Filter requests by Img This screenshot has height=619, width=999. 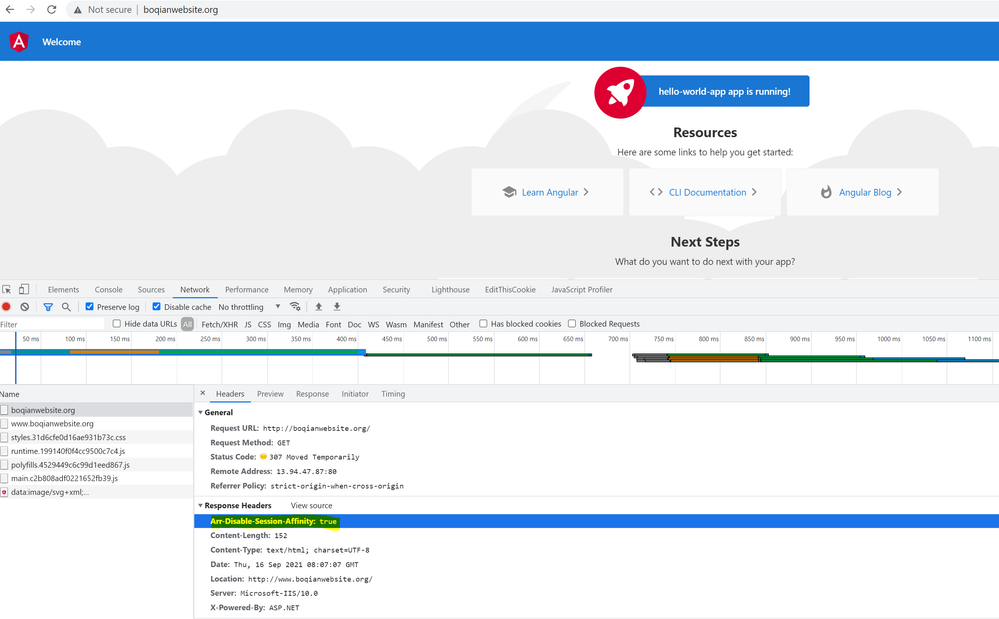pyautogui.click(x=284, y=324)
